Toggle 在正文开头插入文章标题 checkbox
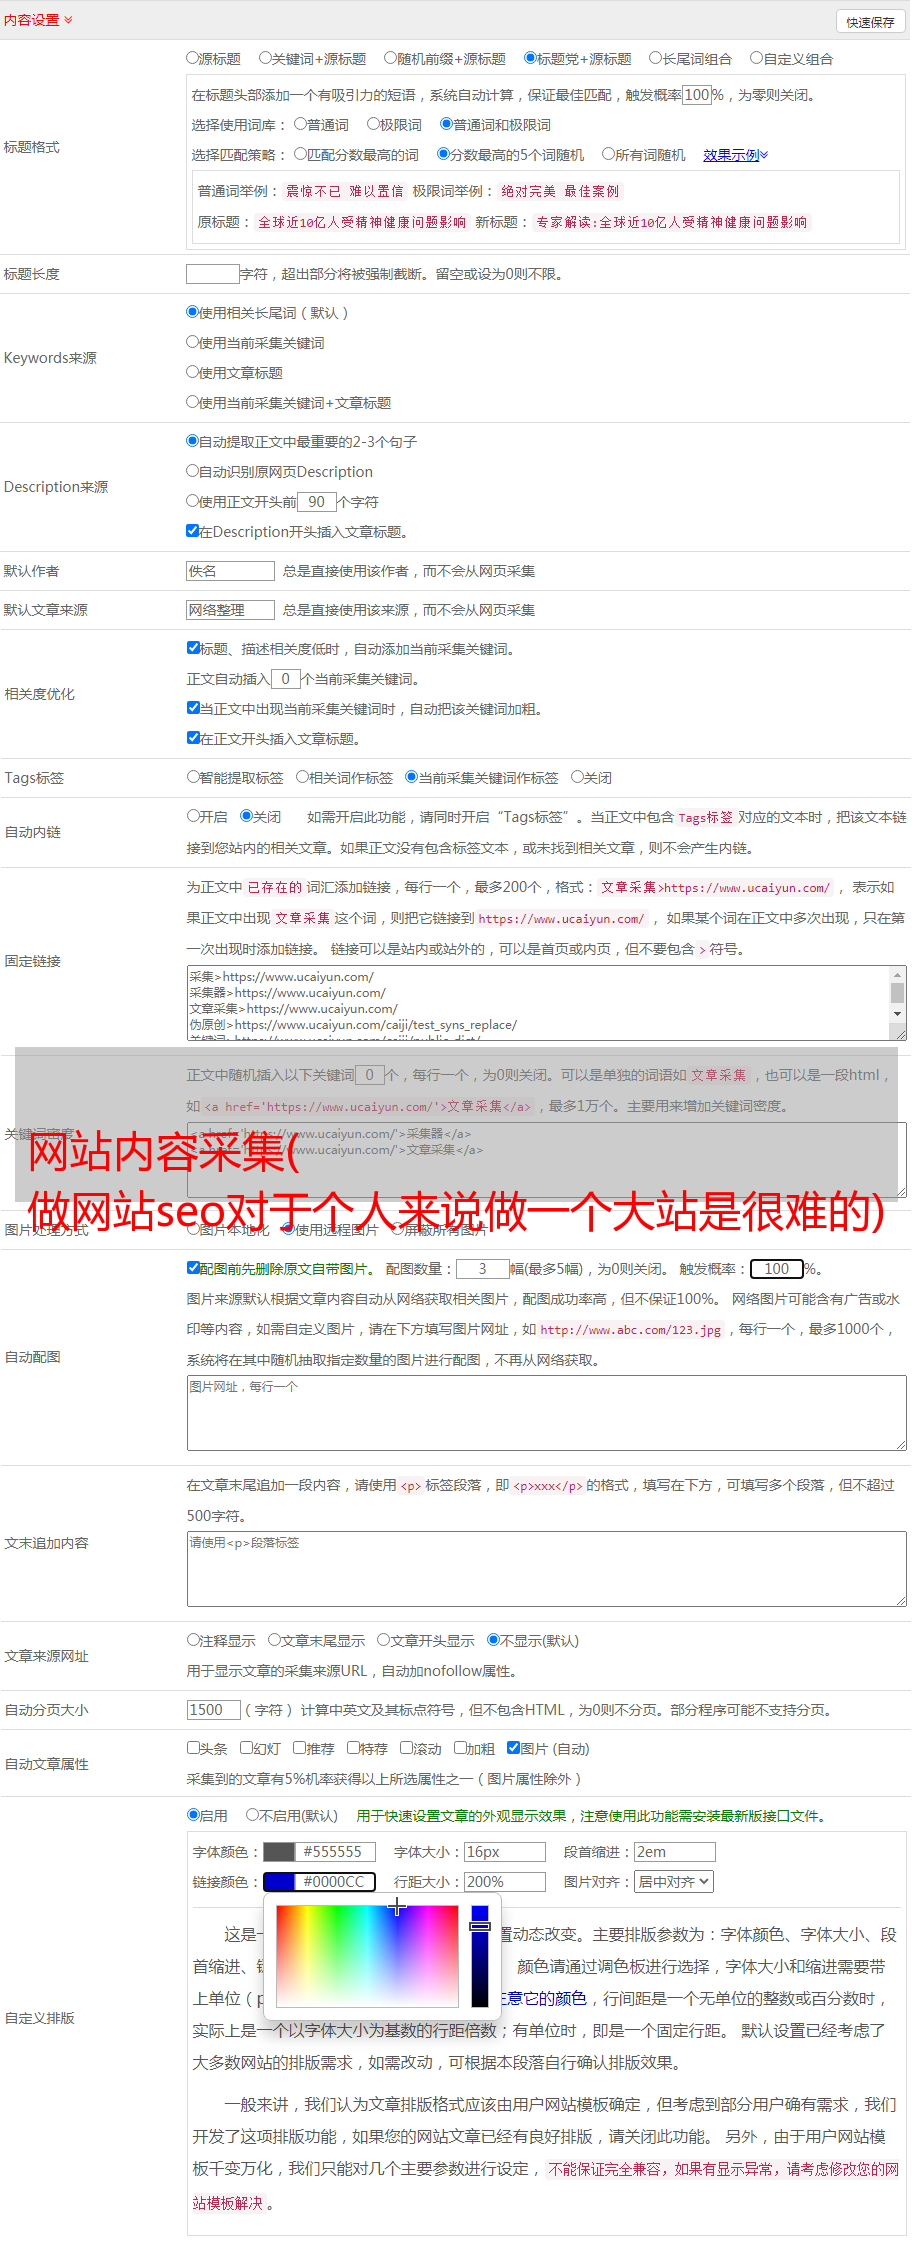912x2249 pixels. point(194,738)
